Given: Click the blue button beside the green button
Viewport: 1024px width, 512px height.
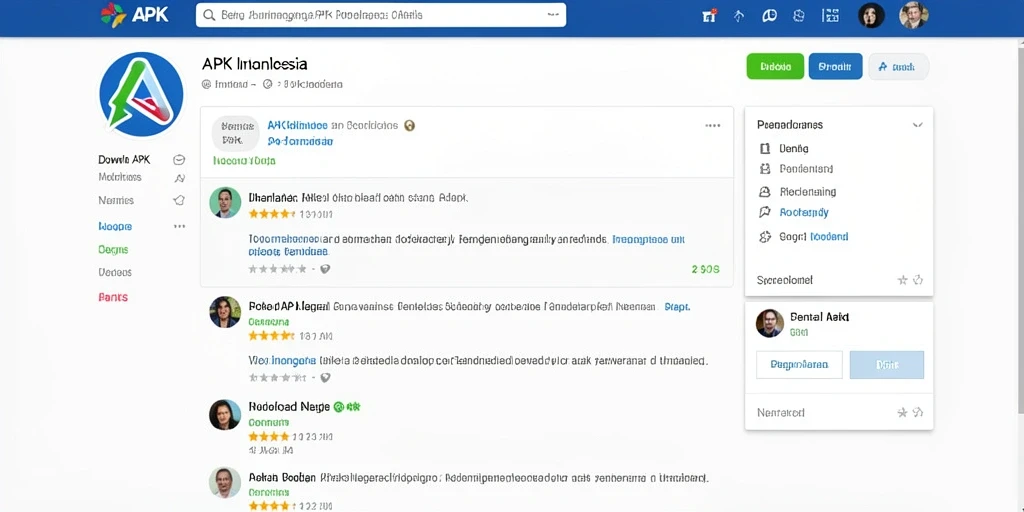Looking at the screenshot, I should tap(835, 67).
